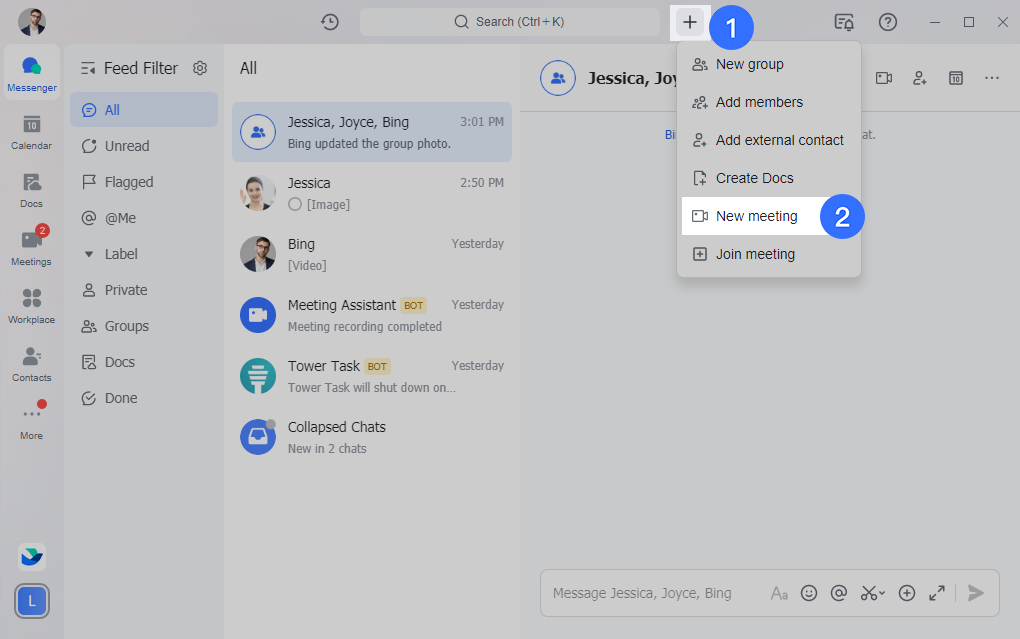Click the Search bar field
Viewport: 1020px width, 639px height.
[x=509, y=22]
